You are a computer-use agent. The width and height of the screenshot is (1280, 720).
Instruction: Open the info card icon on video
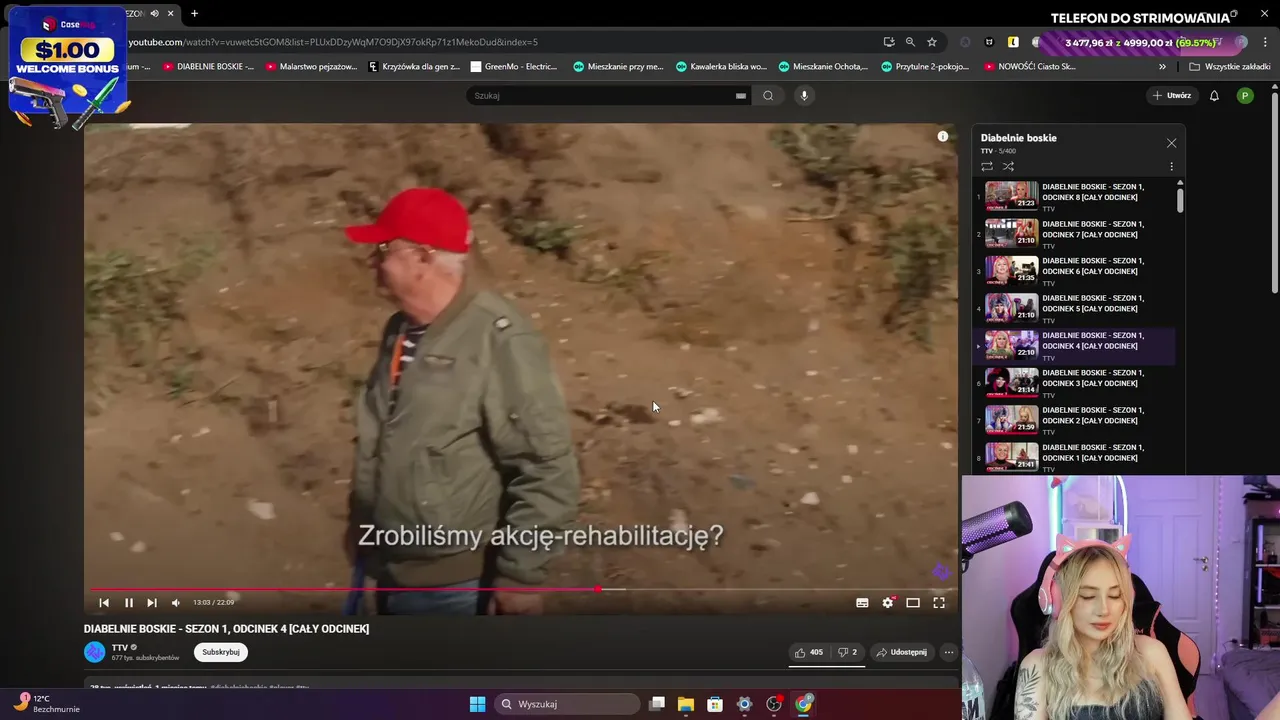click(x=942, y=136)
